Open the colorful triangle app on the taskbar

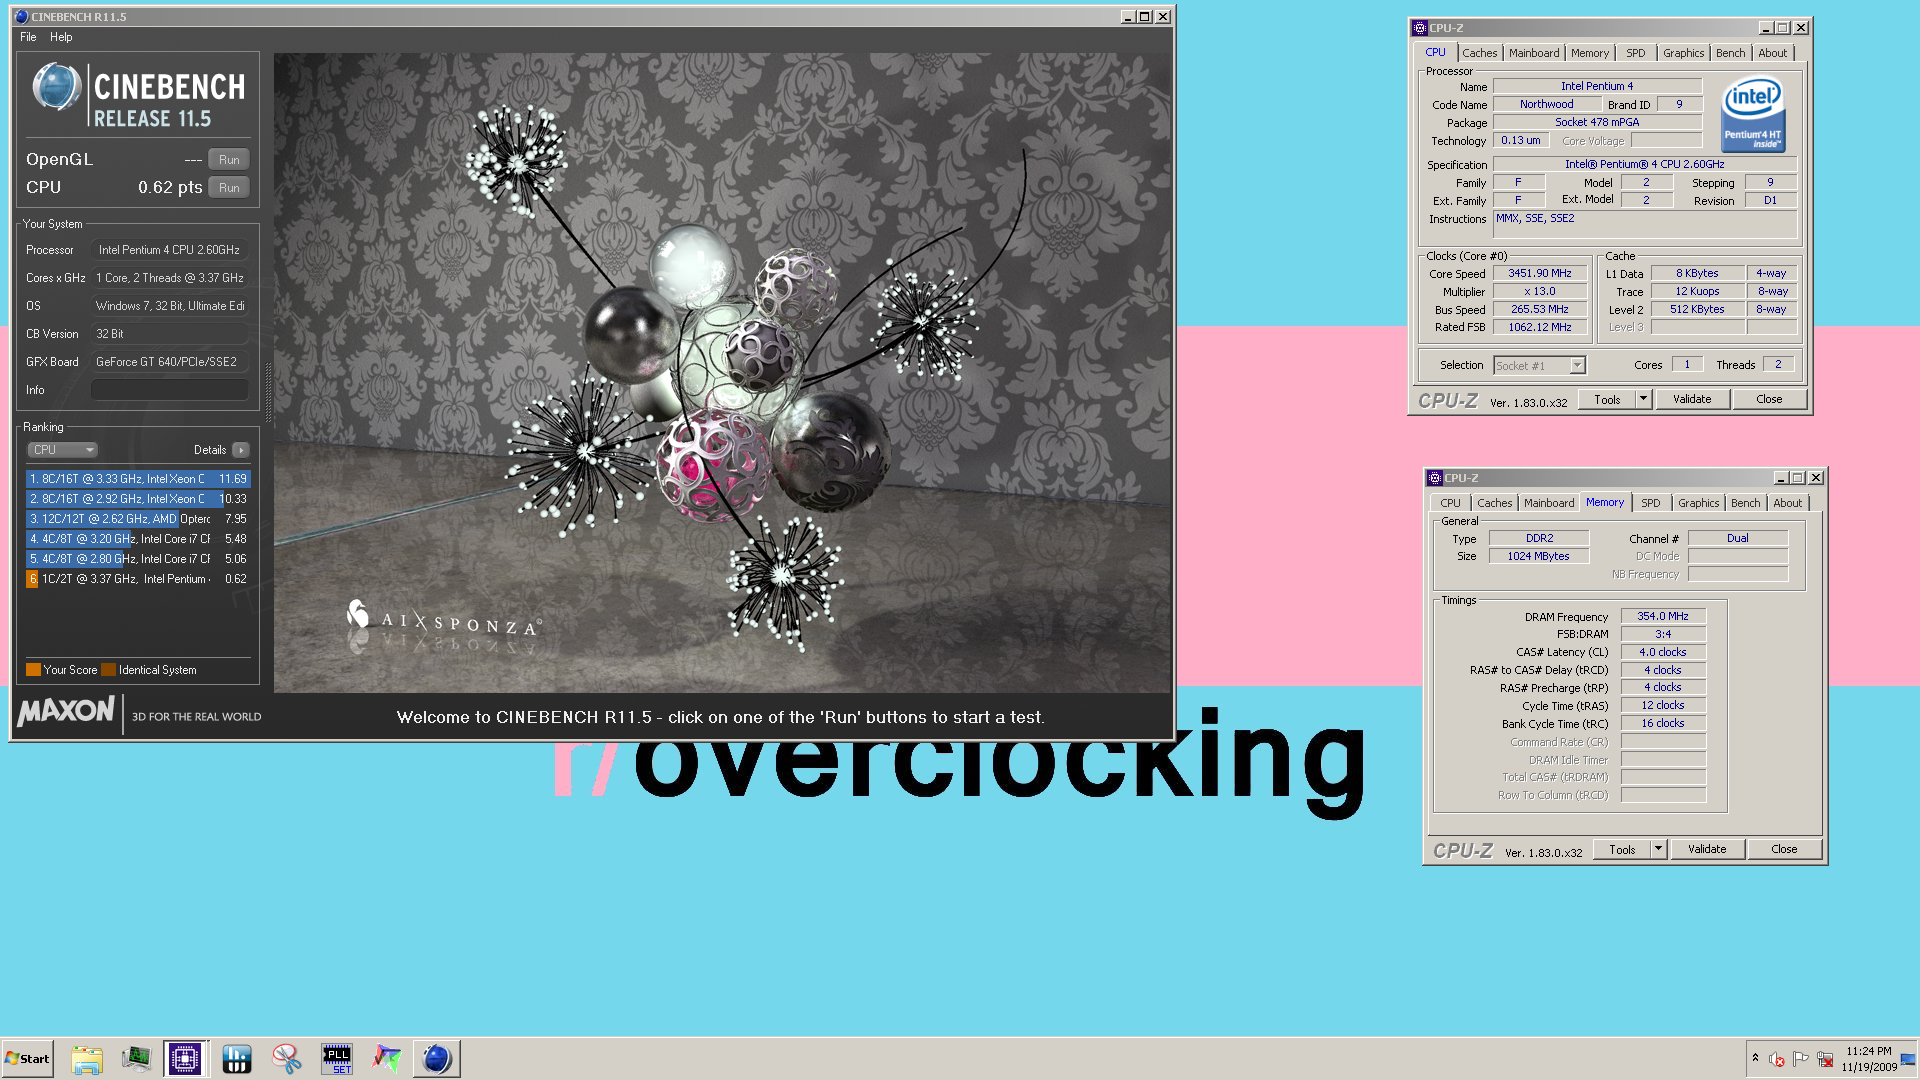[x=387, y=1059]
